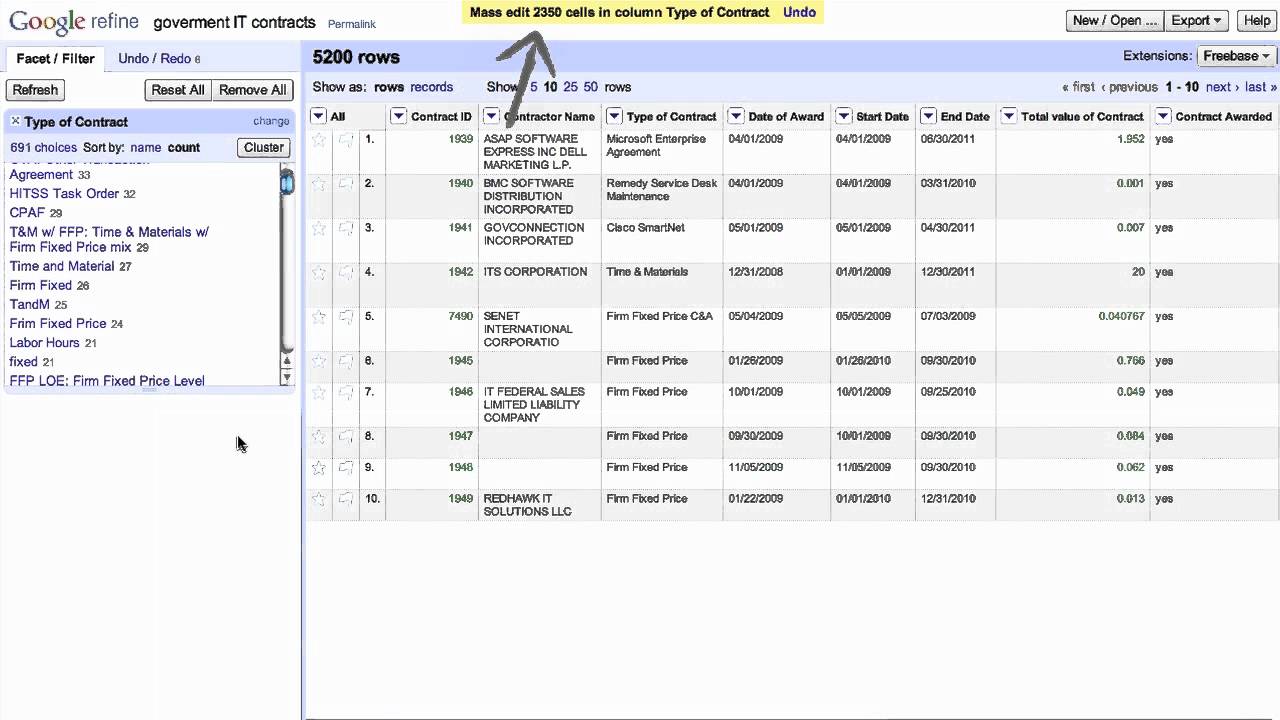Star row 5 for SENET INTERNATIONAL
This screenshot has width=1280, height=720.
(x=319, y=317)
